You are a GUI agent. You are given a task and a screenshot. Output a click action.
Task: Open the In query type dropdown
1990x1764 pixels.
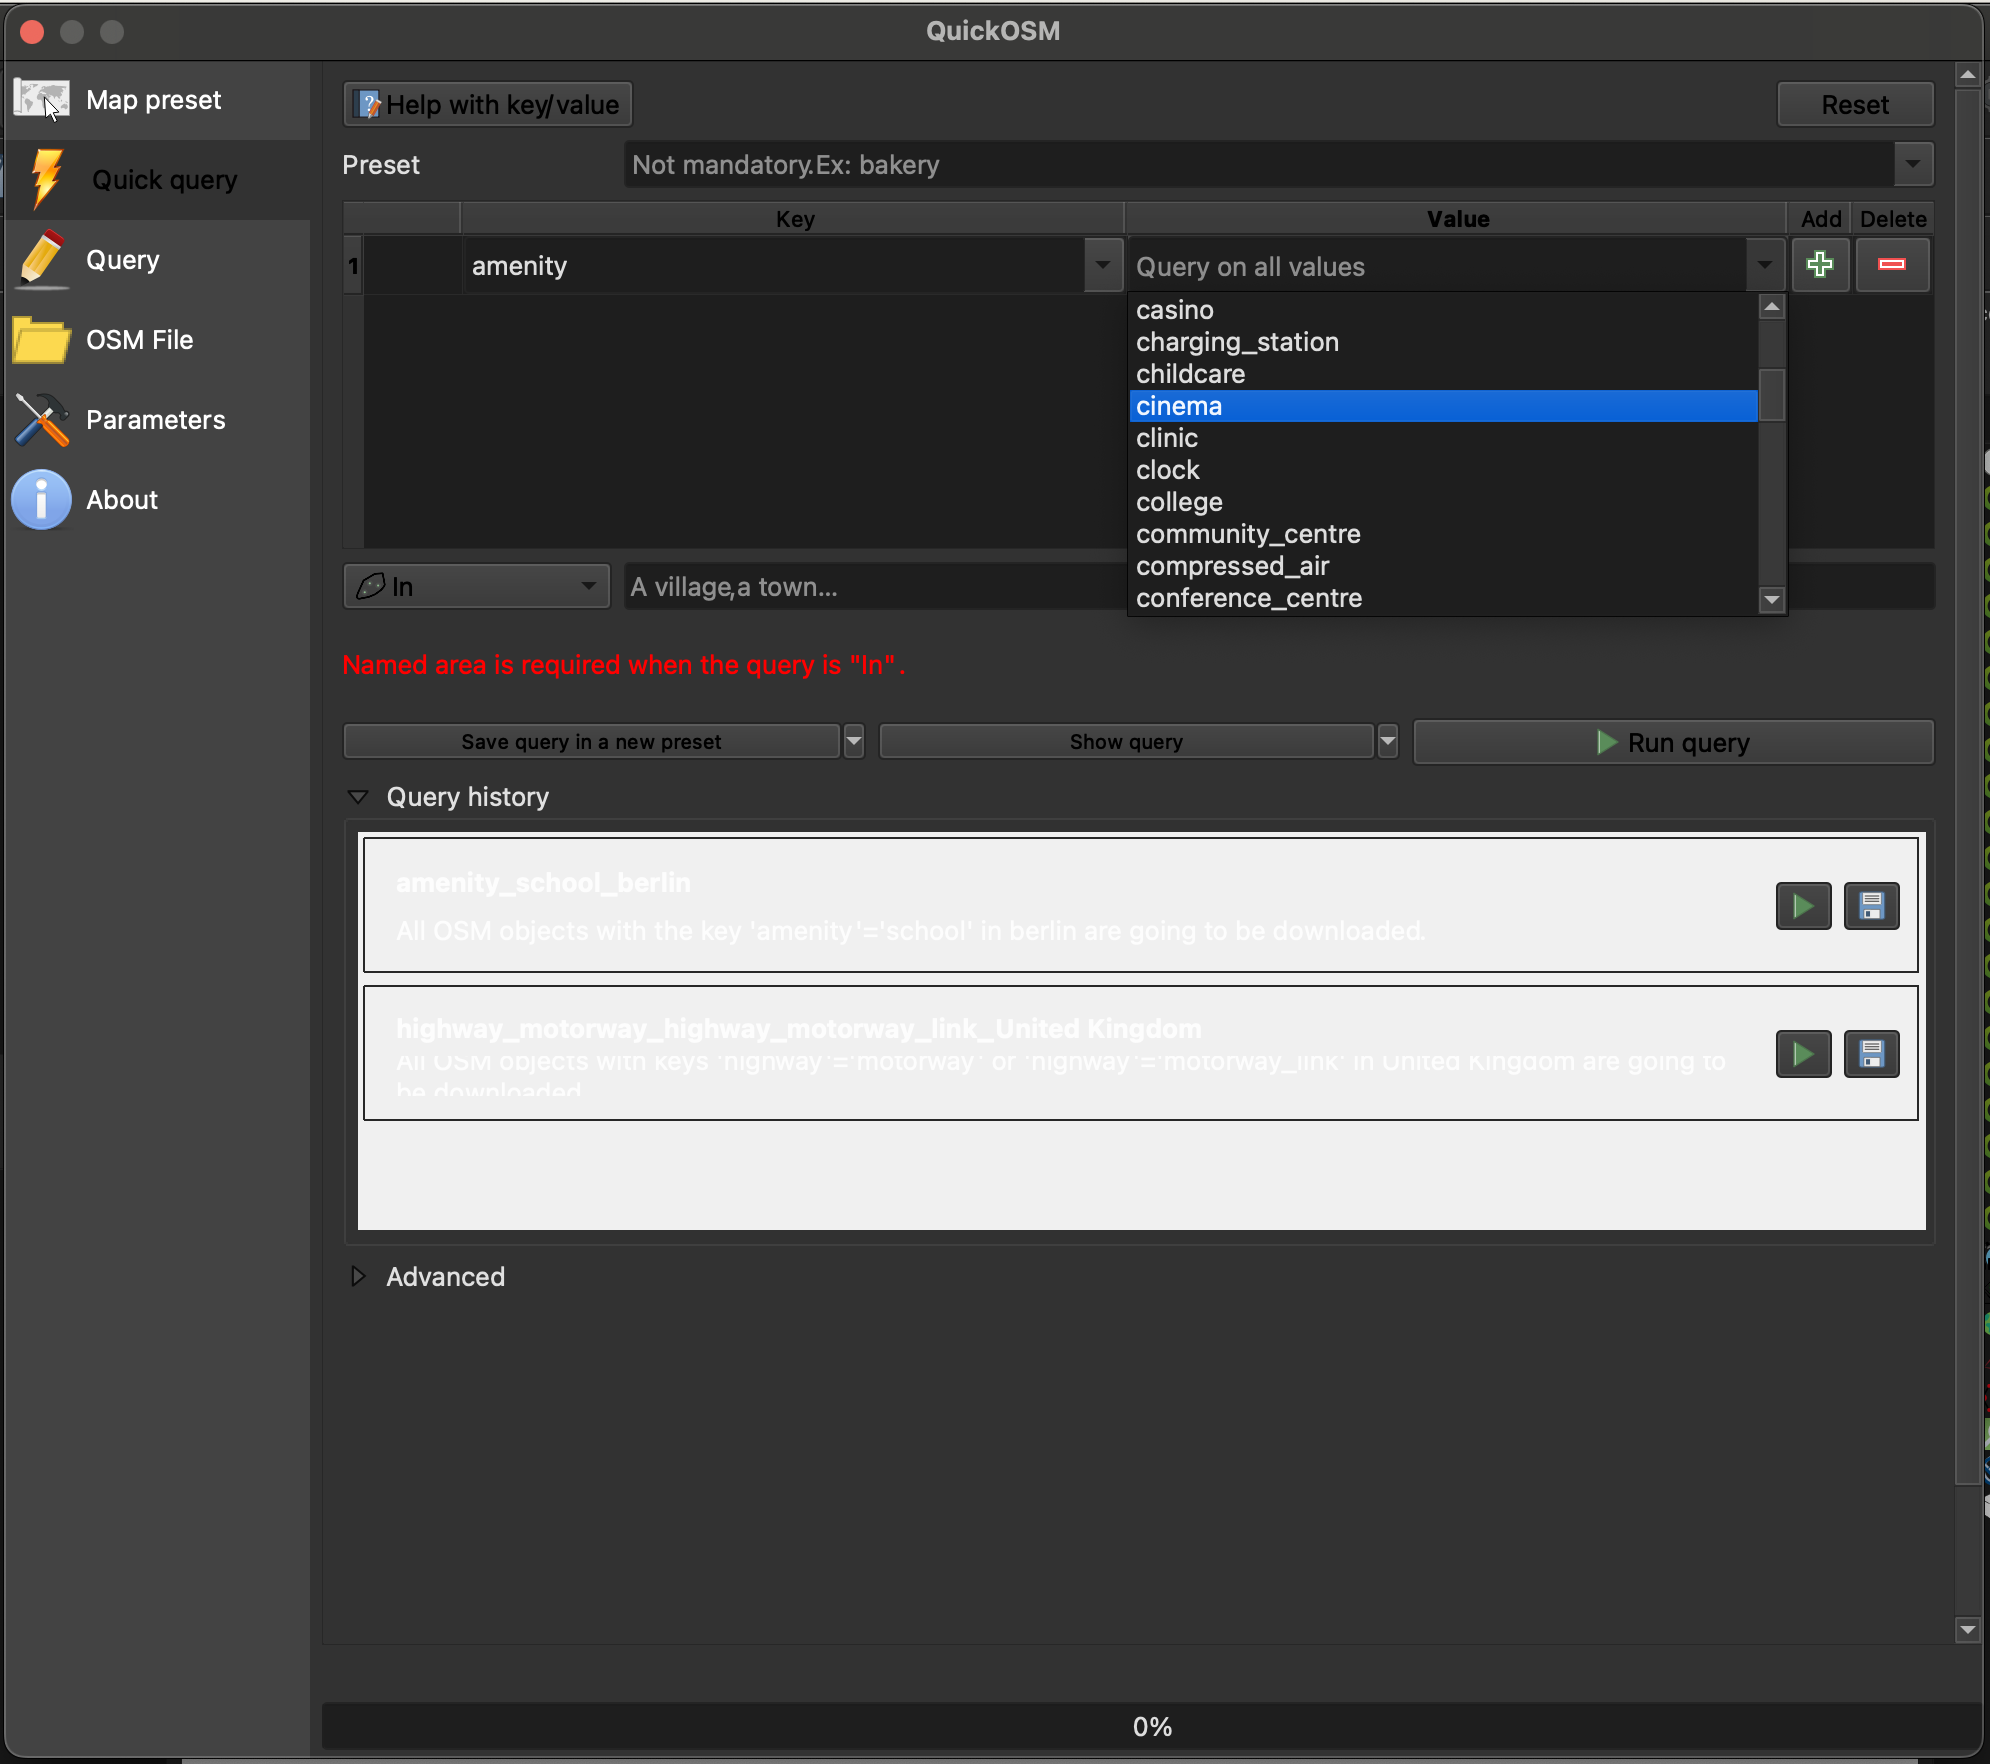tap(477, 586)
